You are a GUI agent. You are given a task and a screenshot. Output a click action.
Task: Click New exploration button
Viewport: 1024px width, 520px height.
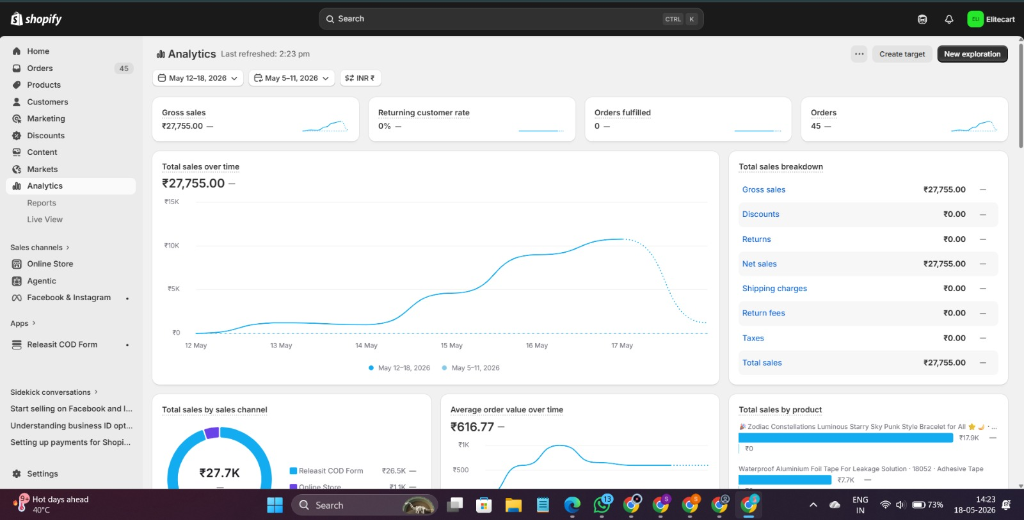click(x=972, y=54)
